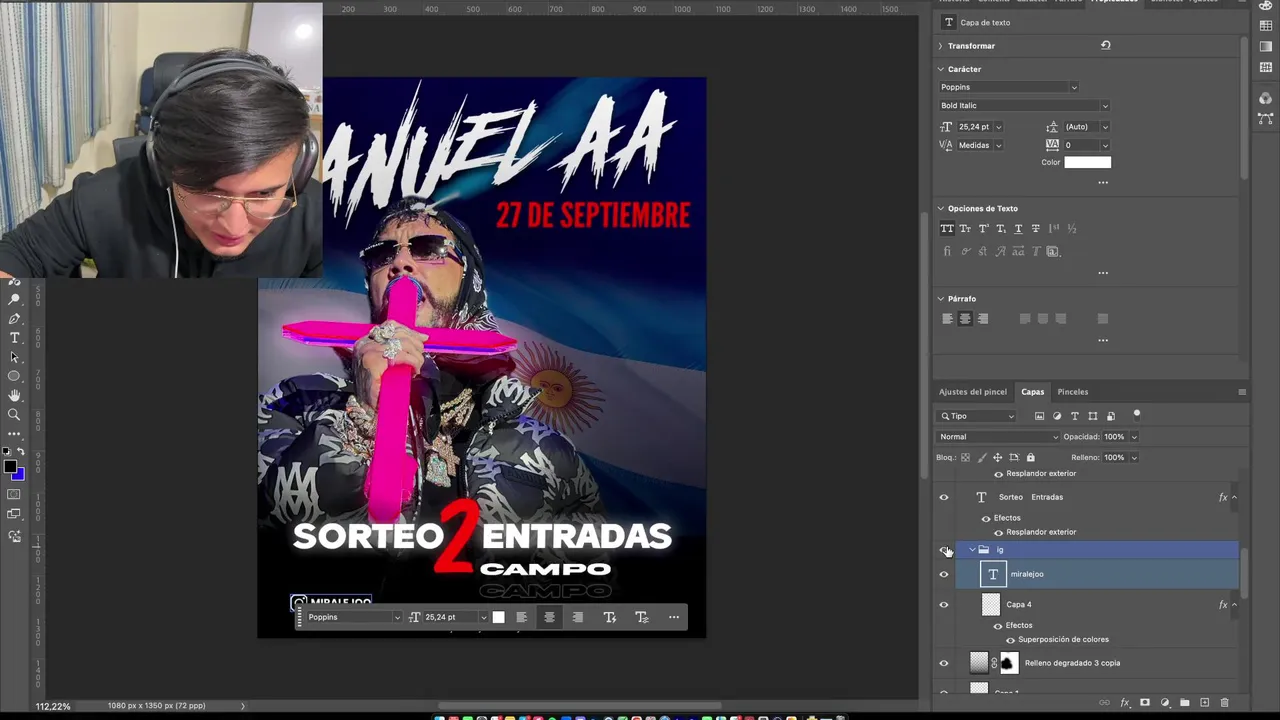The image size is (1280, 720).
Task: Switch to Ajustes del pincel tab
Action: 973,392
